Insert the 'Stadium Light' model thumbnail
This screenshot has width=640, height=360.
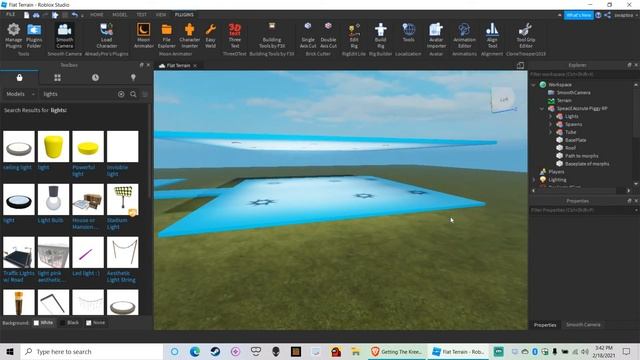tap(122, 200)
